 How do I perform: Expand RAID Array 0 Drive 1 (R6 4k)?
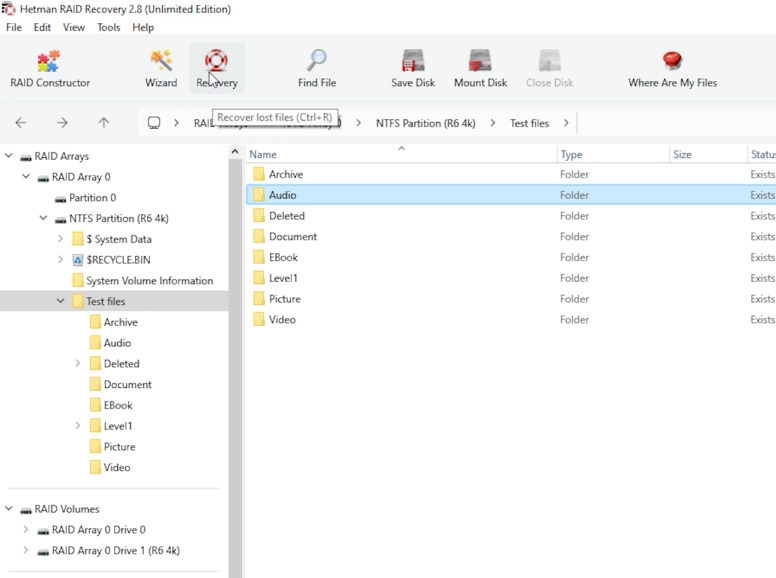(26, 550)
